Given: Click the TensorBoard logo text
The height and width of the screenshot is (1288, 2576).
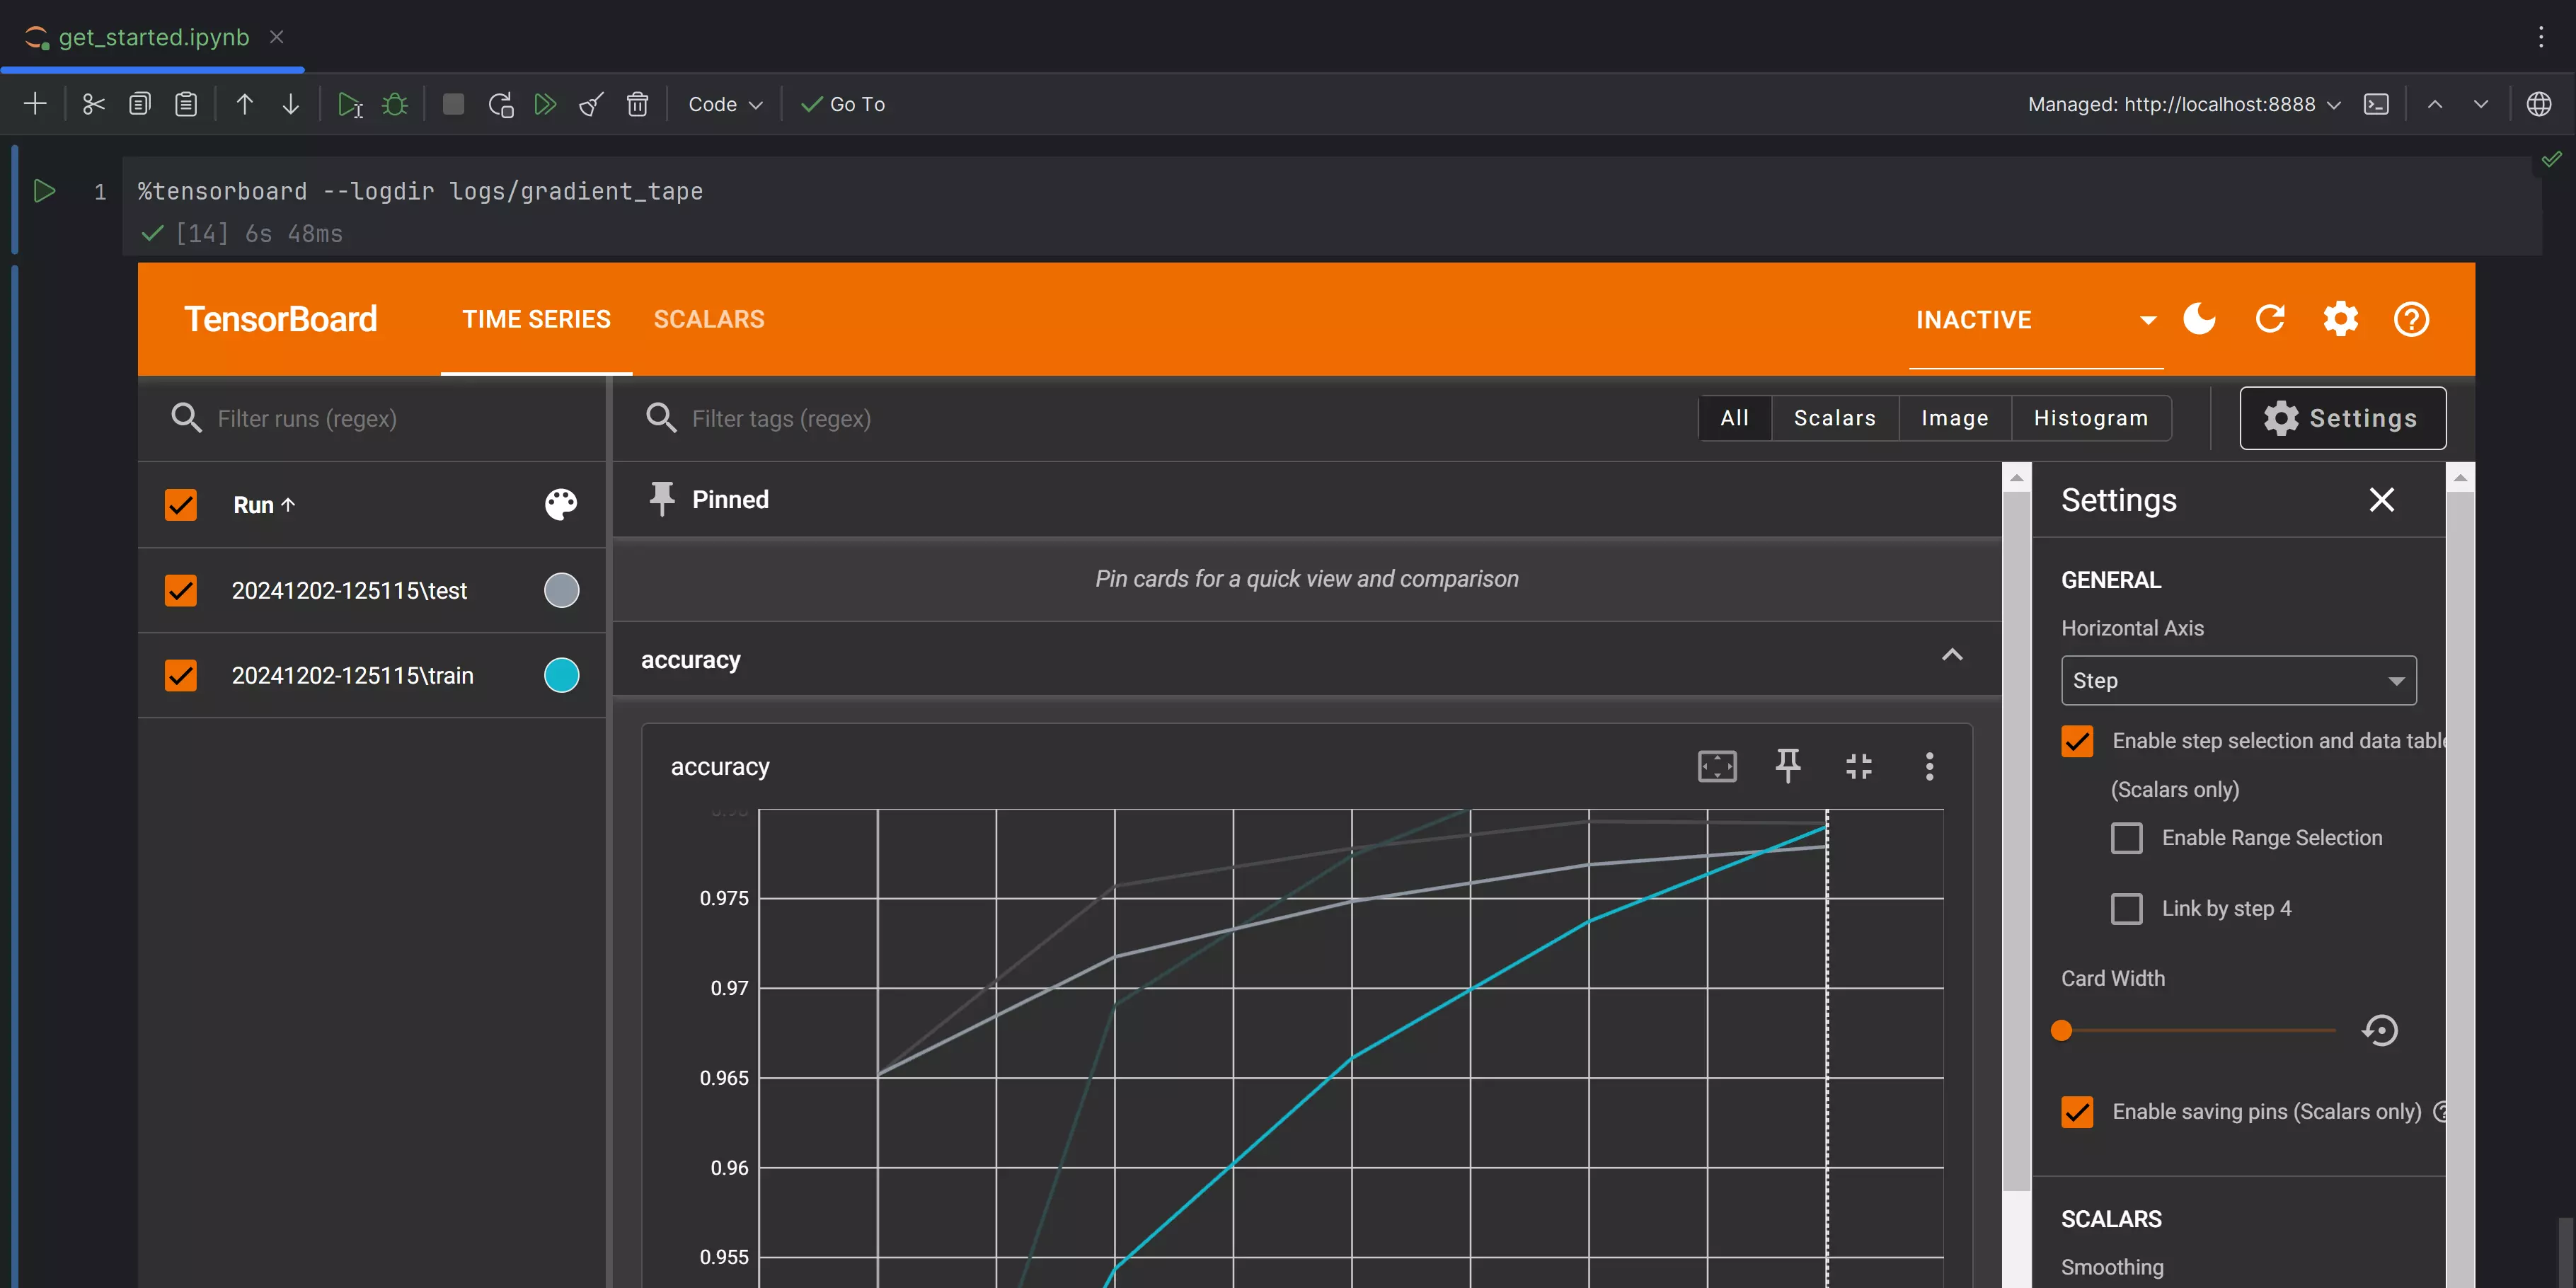Looking at the screenshot, I should point(280,319).
